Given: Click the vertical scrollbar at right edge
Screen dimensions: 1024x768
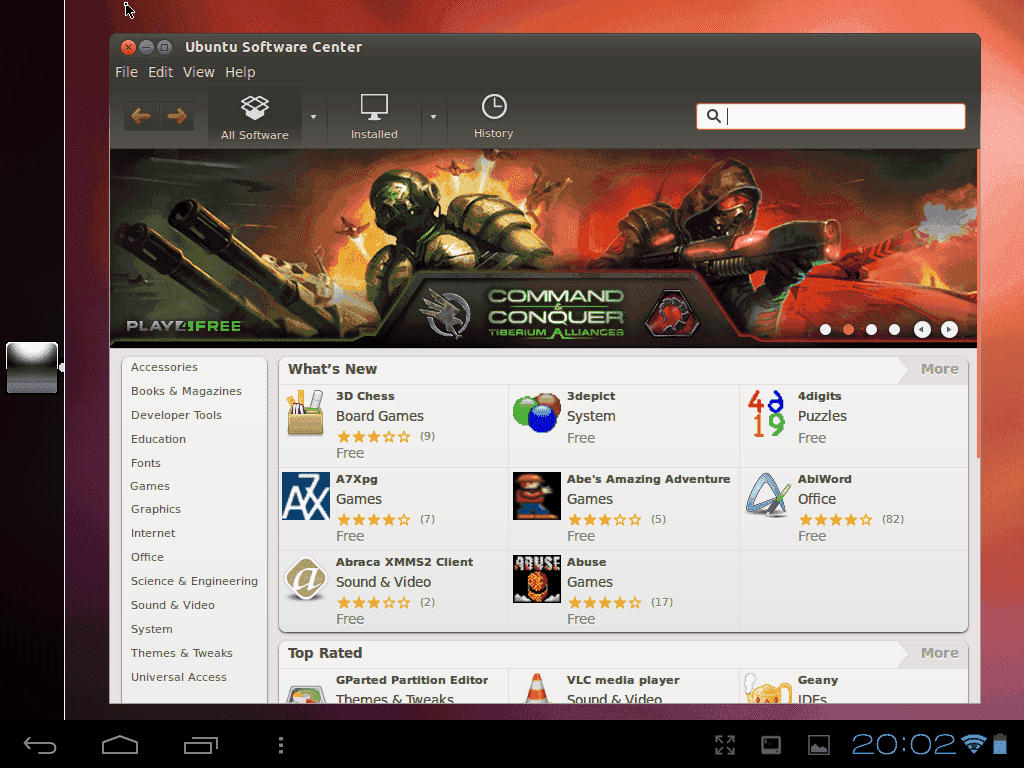Looking at the screenshot, I should click(x=978, y=304).
